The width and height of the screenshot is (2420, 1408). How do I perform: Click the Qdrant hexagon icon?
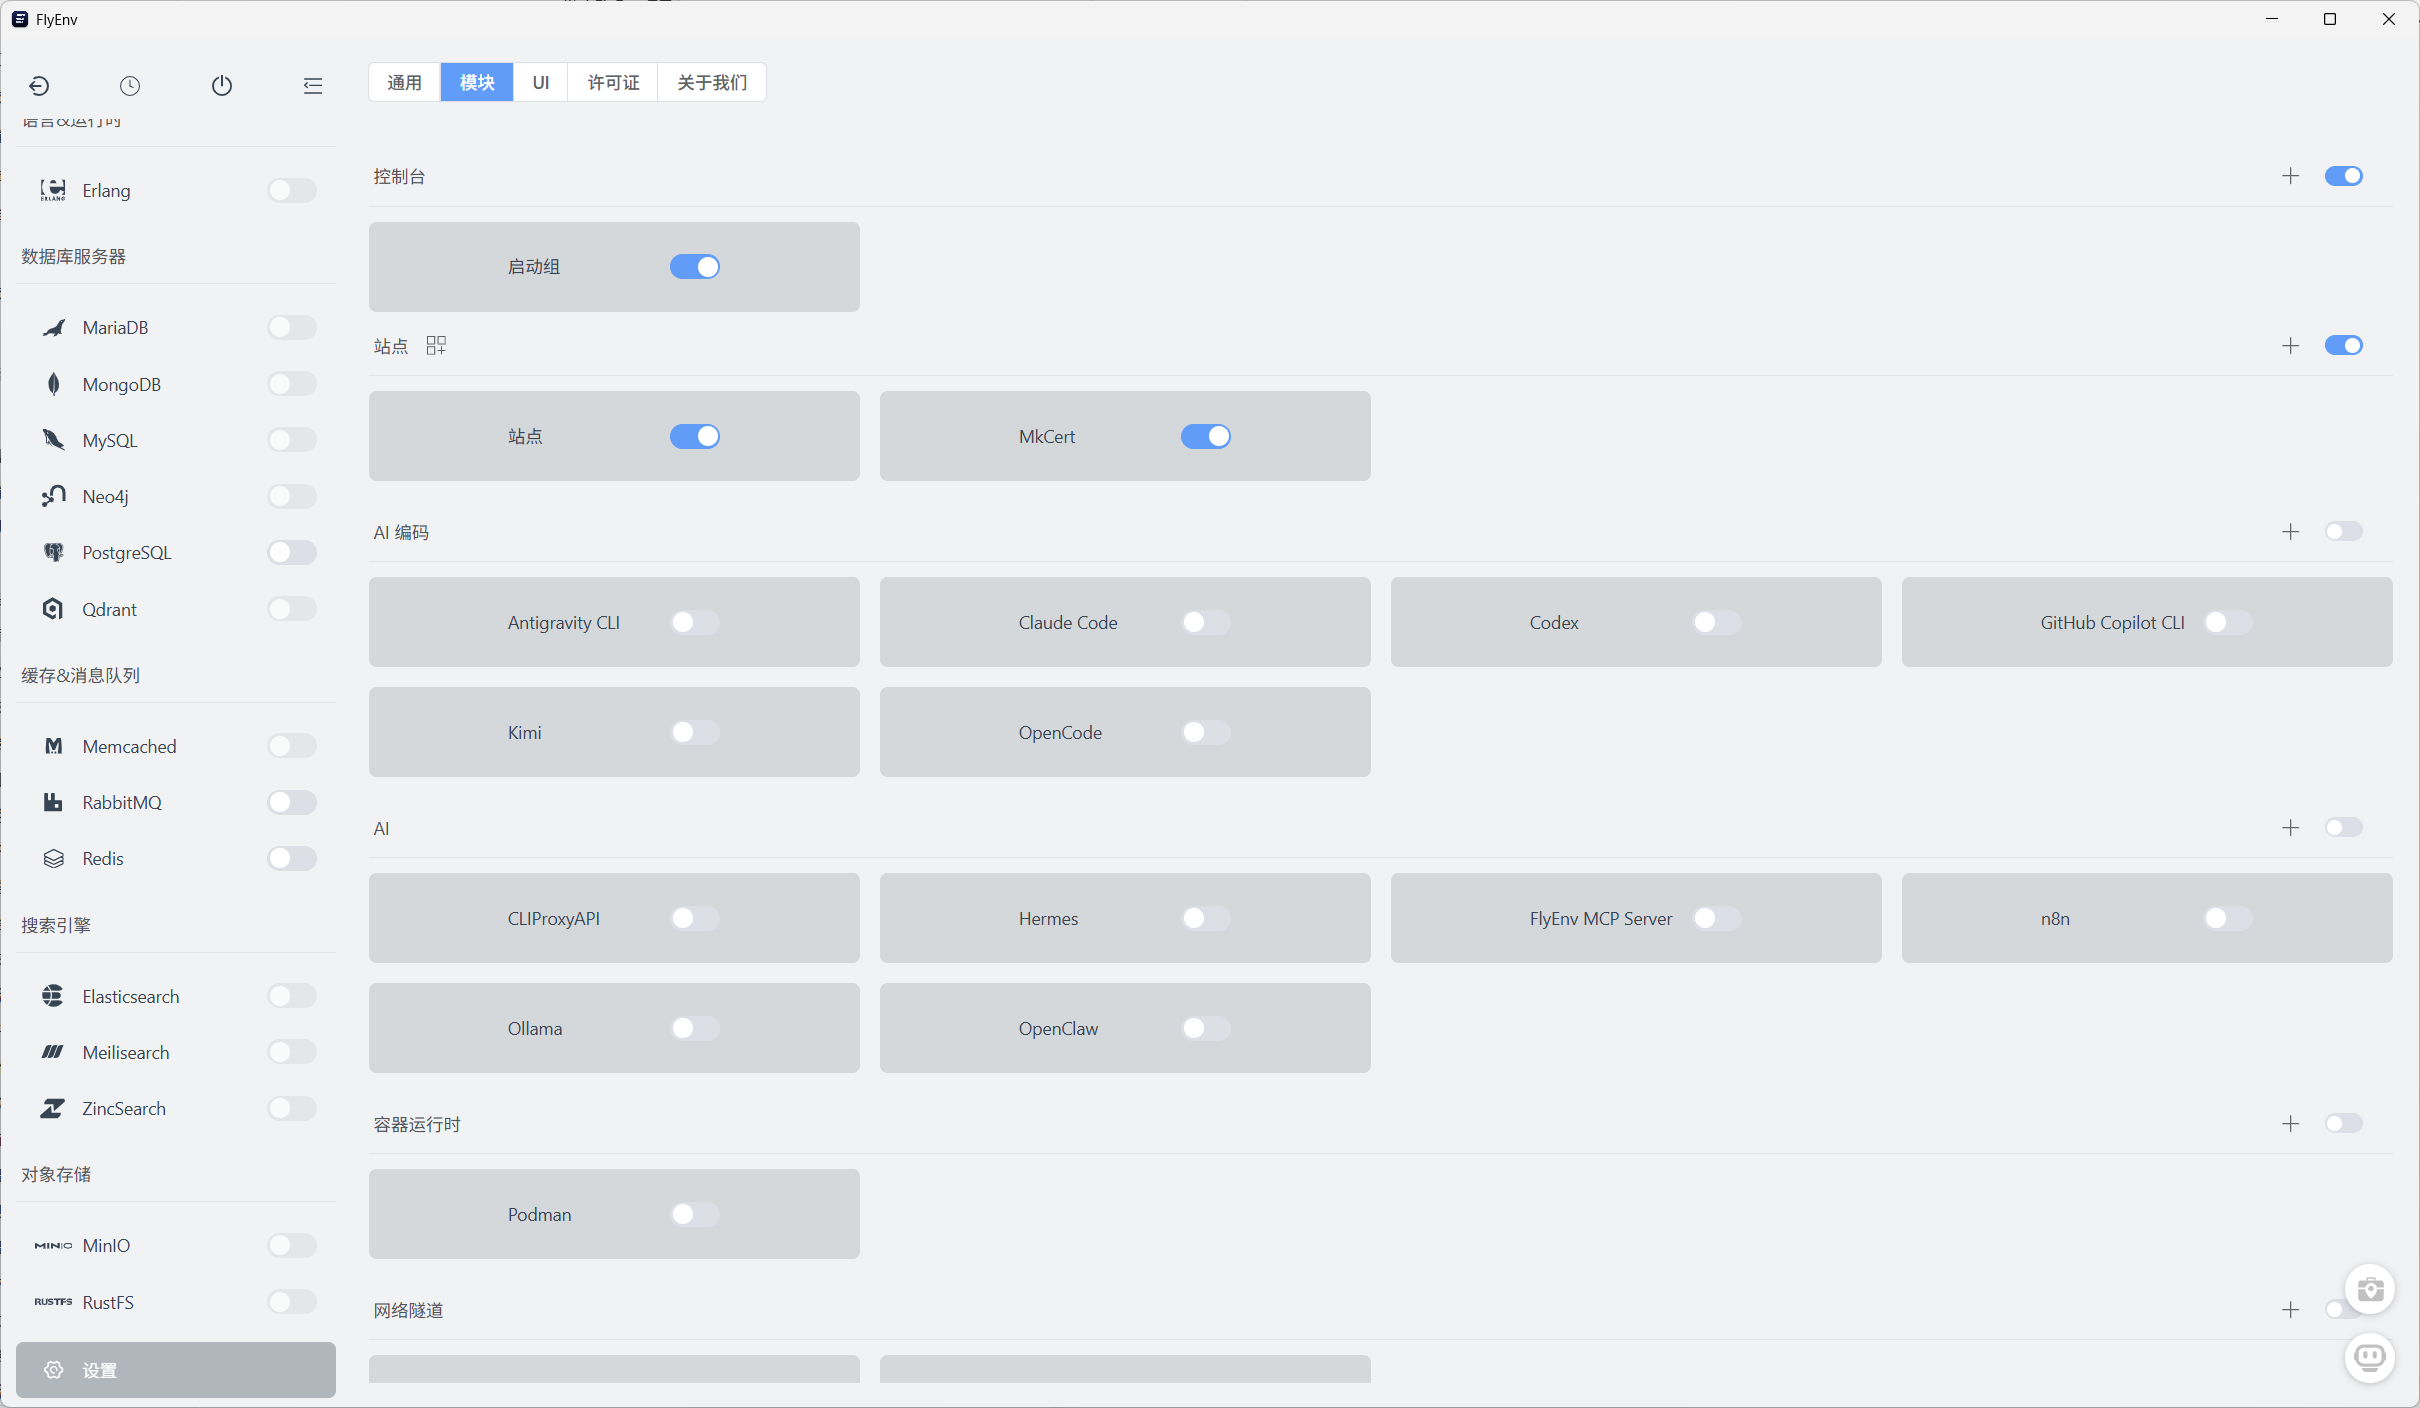pos(53,609)
